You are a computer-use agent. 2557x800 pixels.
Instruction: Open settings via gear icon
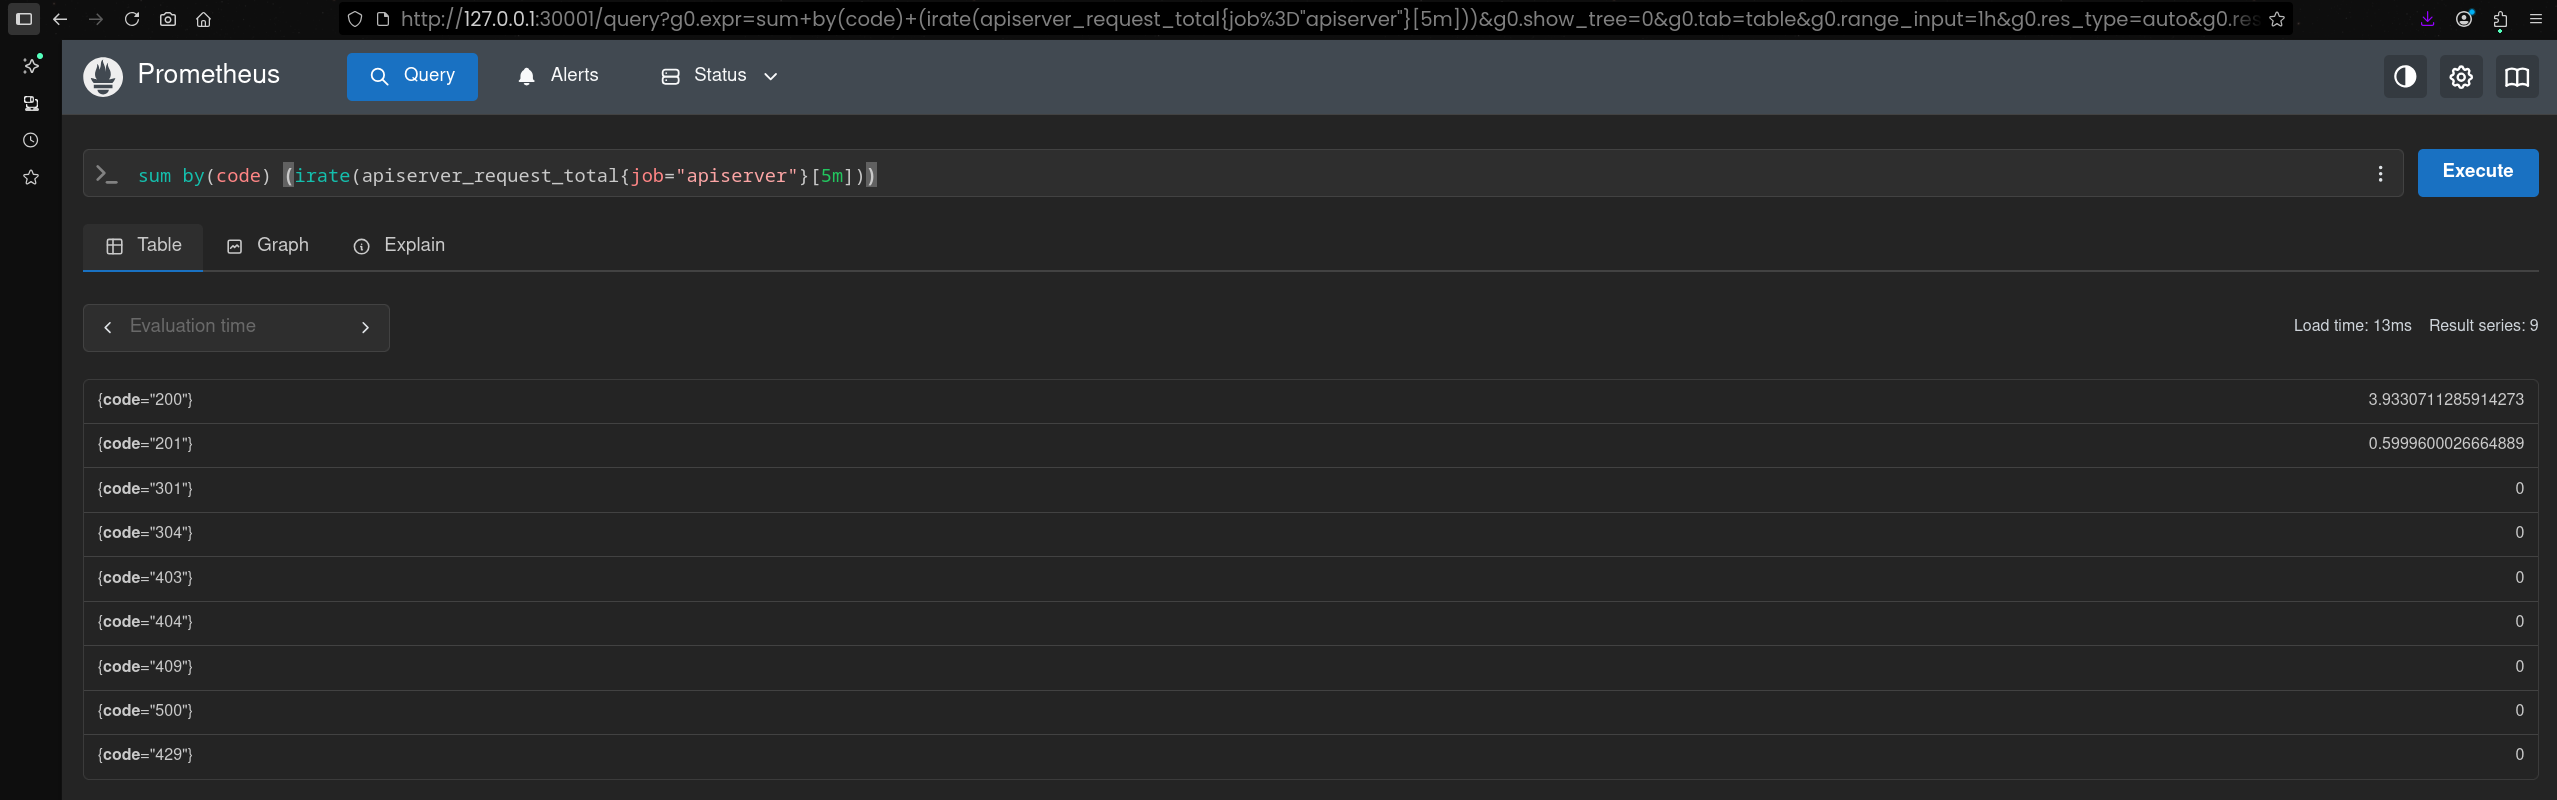2461,77
